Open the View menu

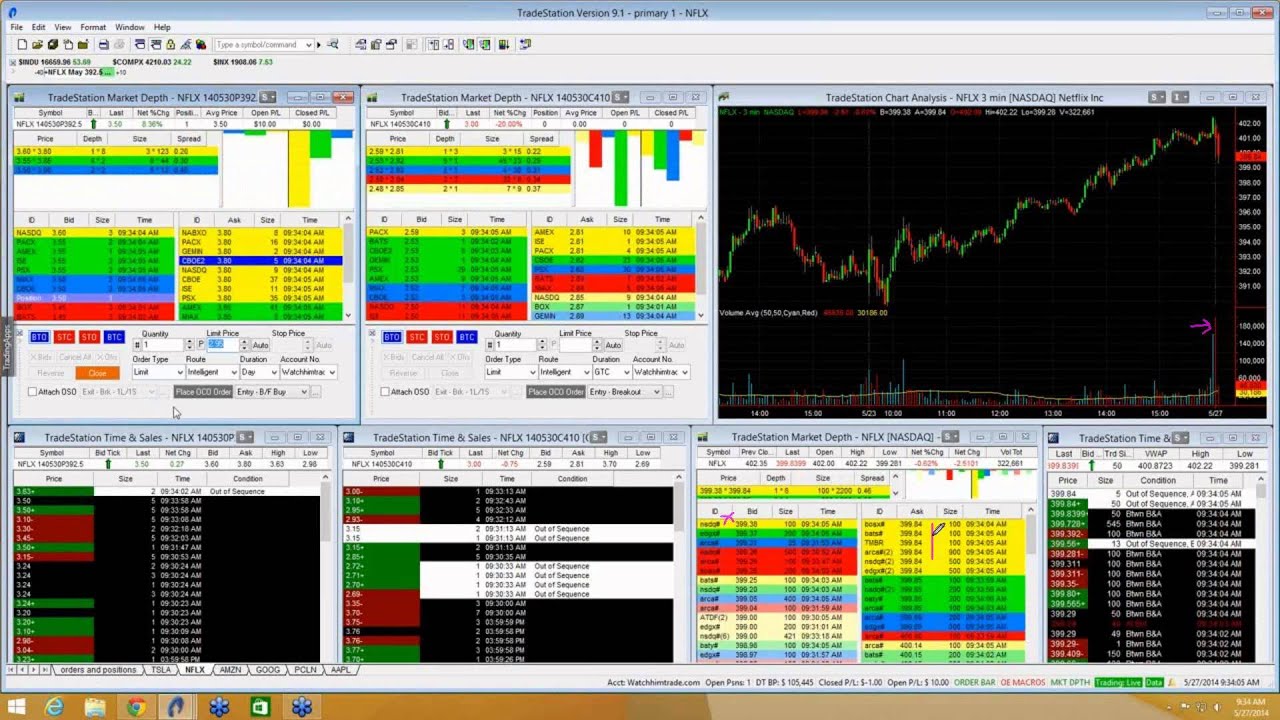62,27
